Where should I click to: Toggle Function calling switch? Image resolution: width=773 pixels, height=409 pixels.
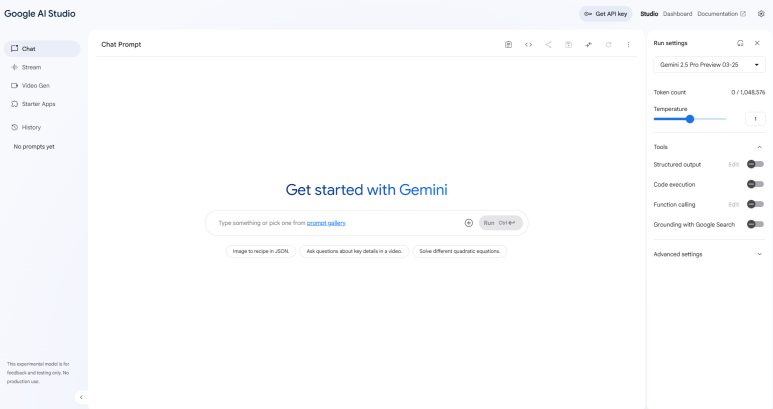pos(755,204)
